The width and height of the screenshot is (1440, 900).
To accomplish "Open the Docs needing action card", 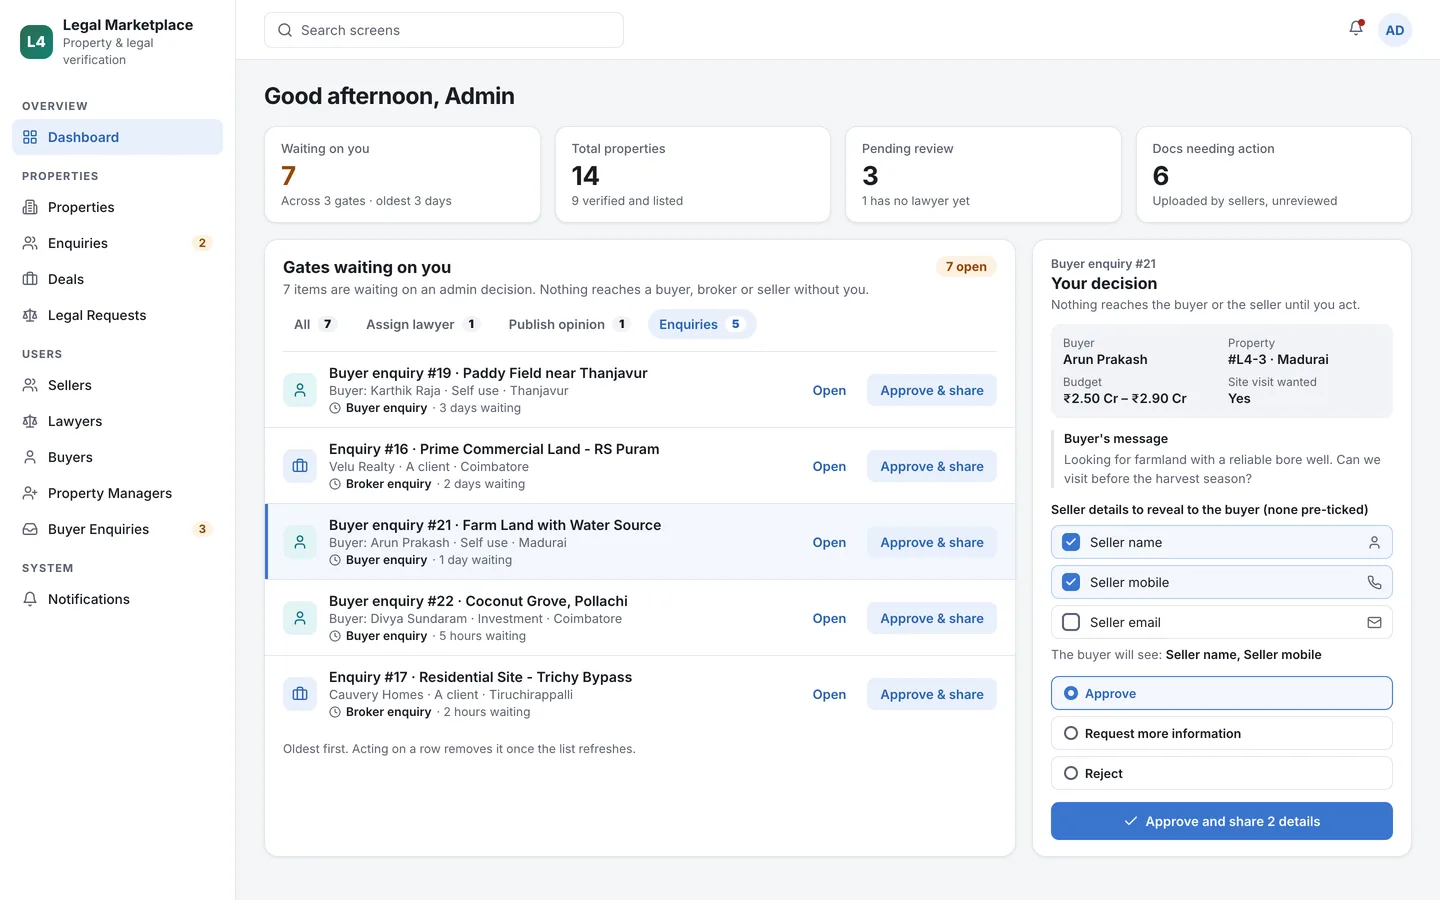I will (1273, 174).
